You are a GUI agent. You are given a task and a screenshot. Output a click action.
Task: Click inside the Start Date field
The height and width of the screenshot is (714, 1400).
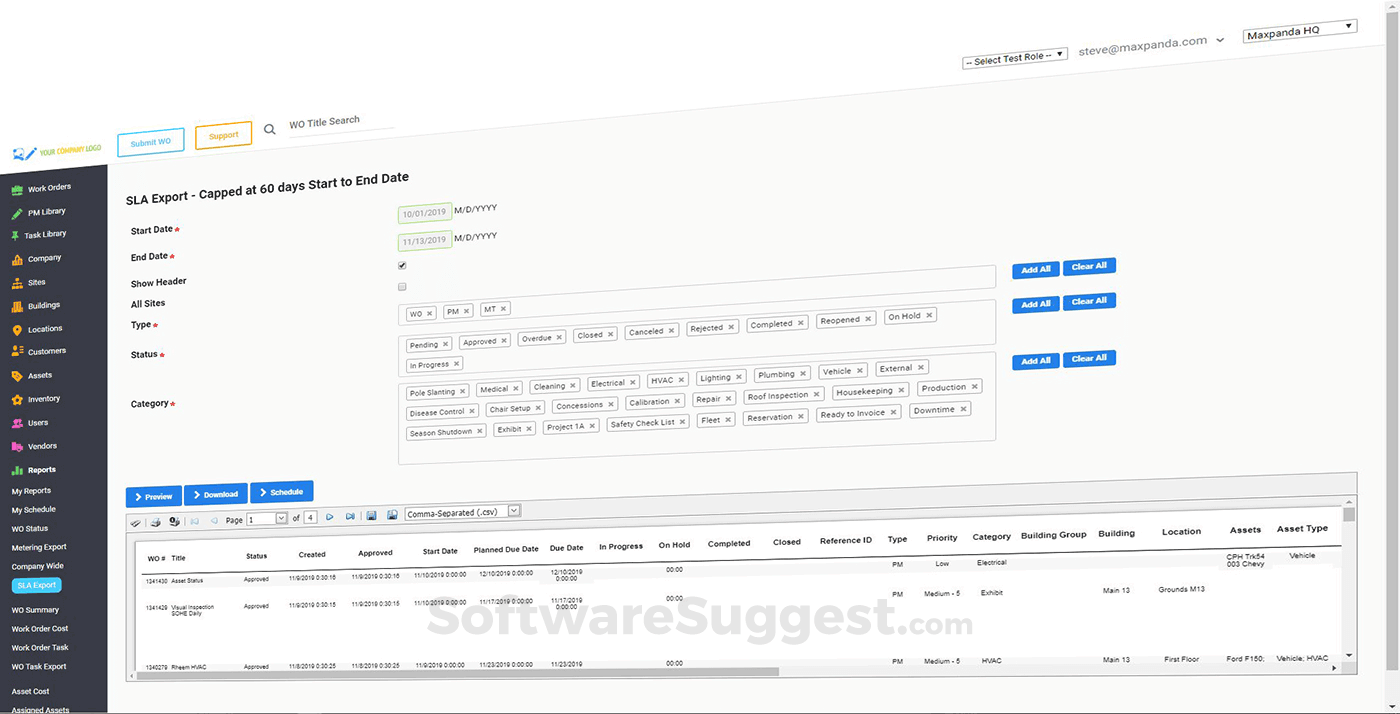[424, 213]
